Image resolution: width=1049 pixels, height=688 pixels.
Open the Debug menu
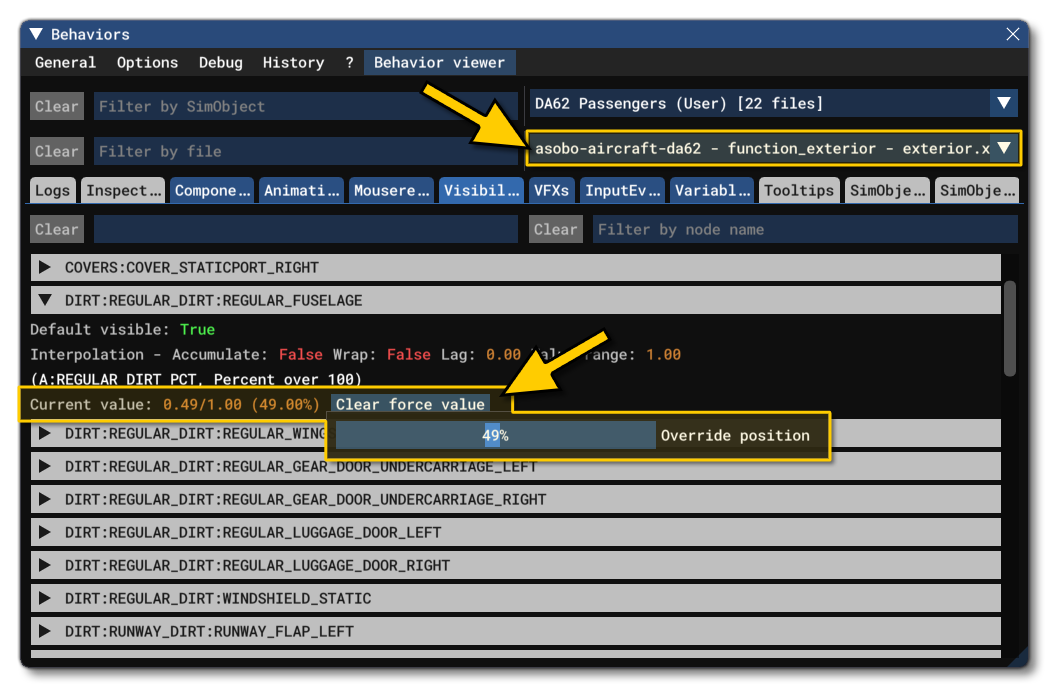pyautogui.click(x=220, y=62)
